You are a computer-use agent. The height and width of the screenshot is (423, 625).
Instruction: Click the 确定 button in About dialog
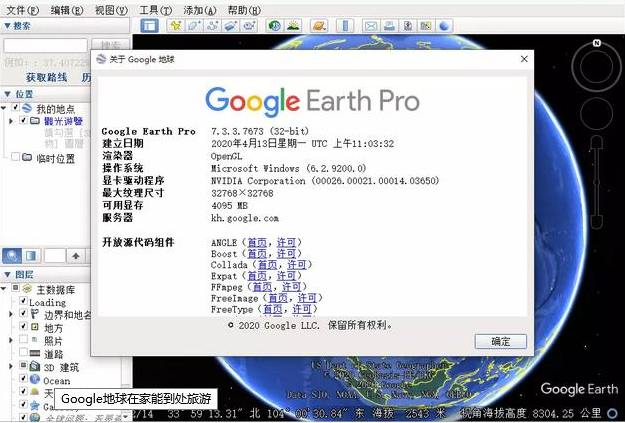click(x=501, y=342)
